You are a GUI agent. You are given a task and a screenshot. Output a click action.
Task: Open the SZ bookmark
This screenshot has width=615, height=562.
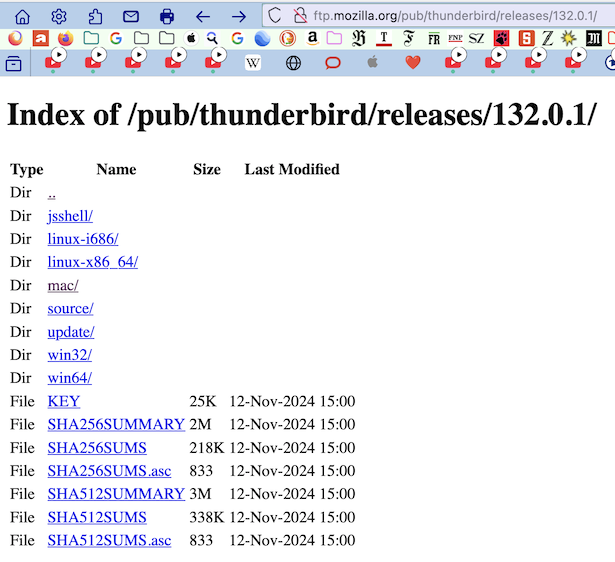[476, 38]
